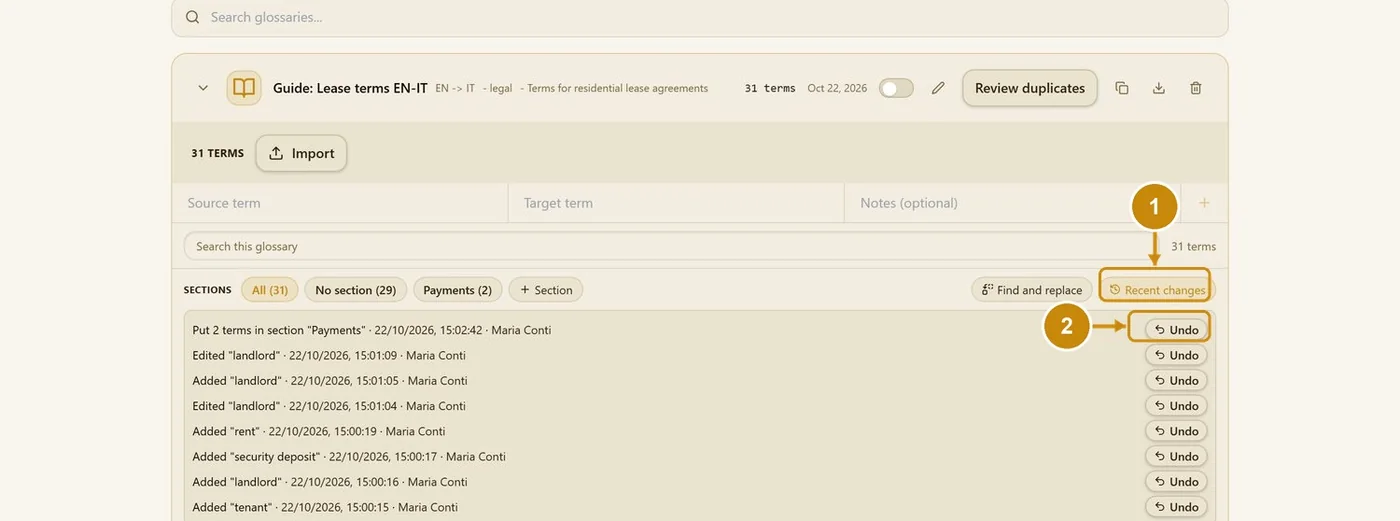Undo Added landlord at 15:01:05
This screenshot has height=521, width=1400.
click(1176, 380)
